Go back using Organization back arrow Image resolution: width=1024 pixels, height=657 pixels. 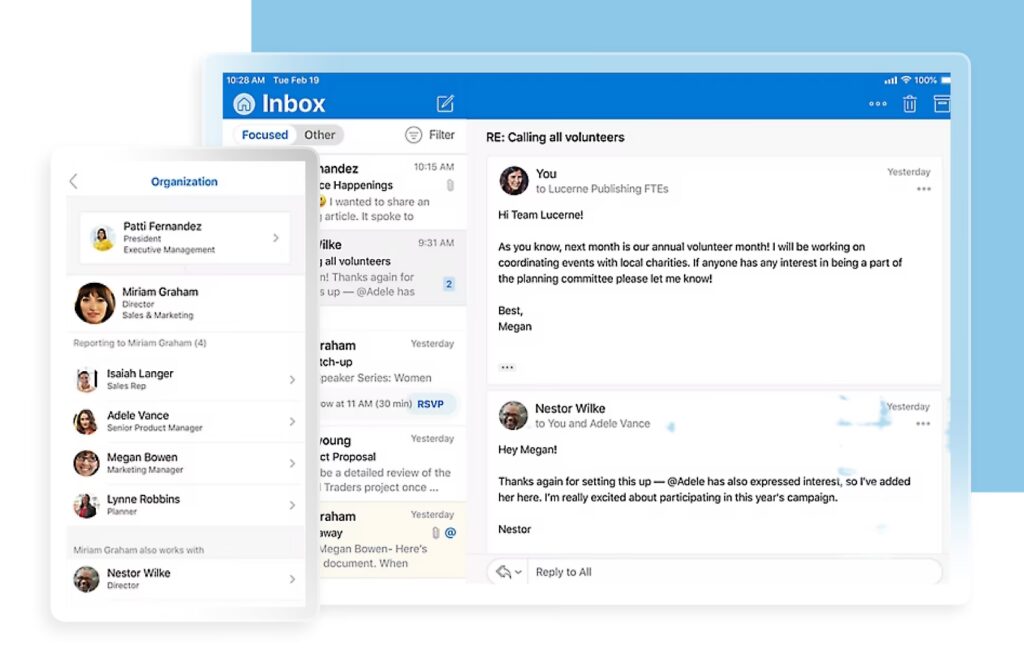(73, 181)
